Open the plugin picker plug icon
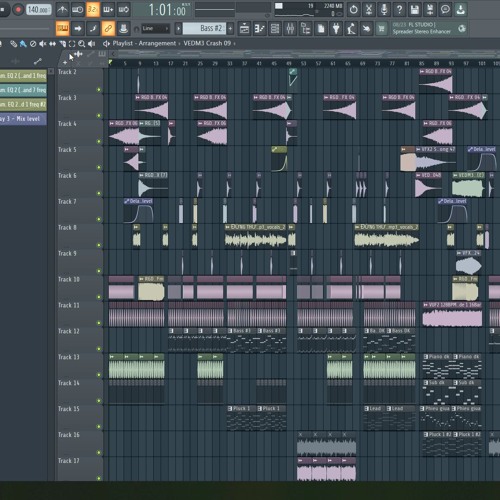Viewport: 500px width, 500px height. [x=336, y=29]
